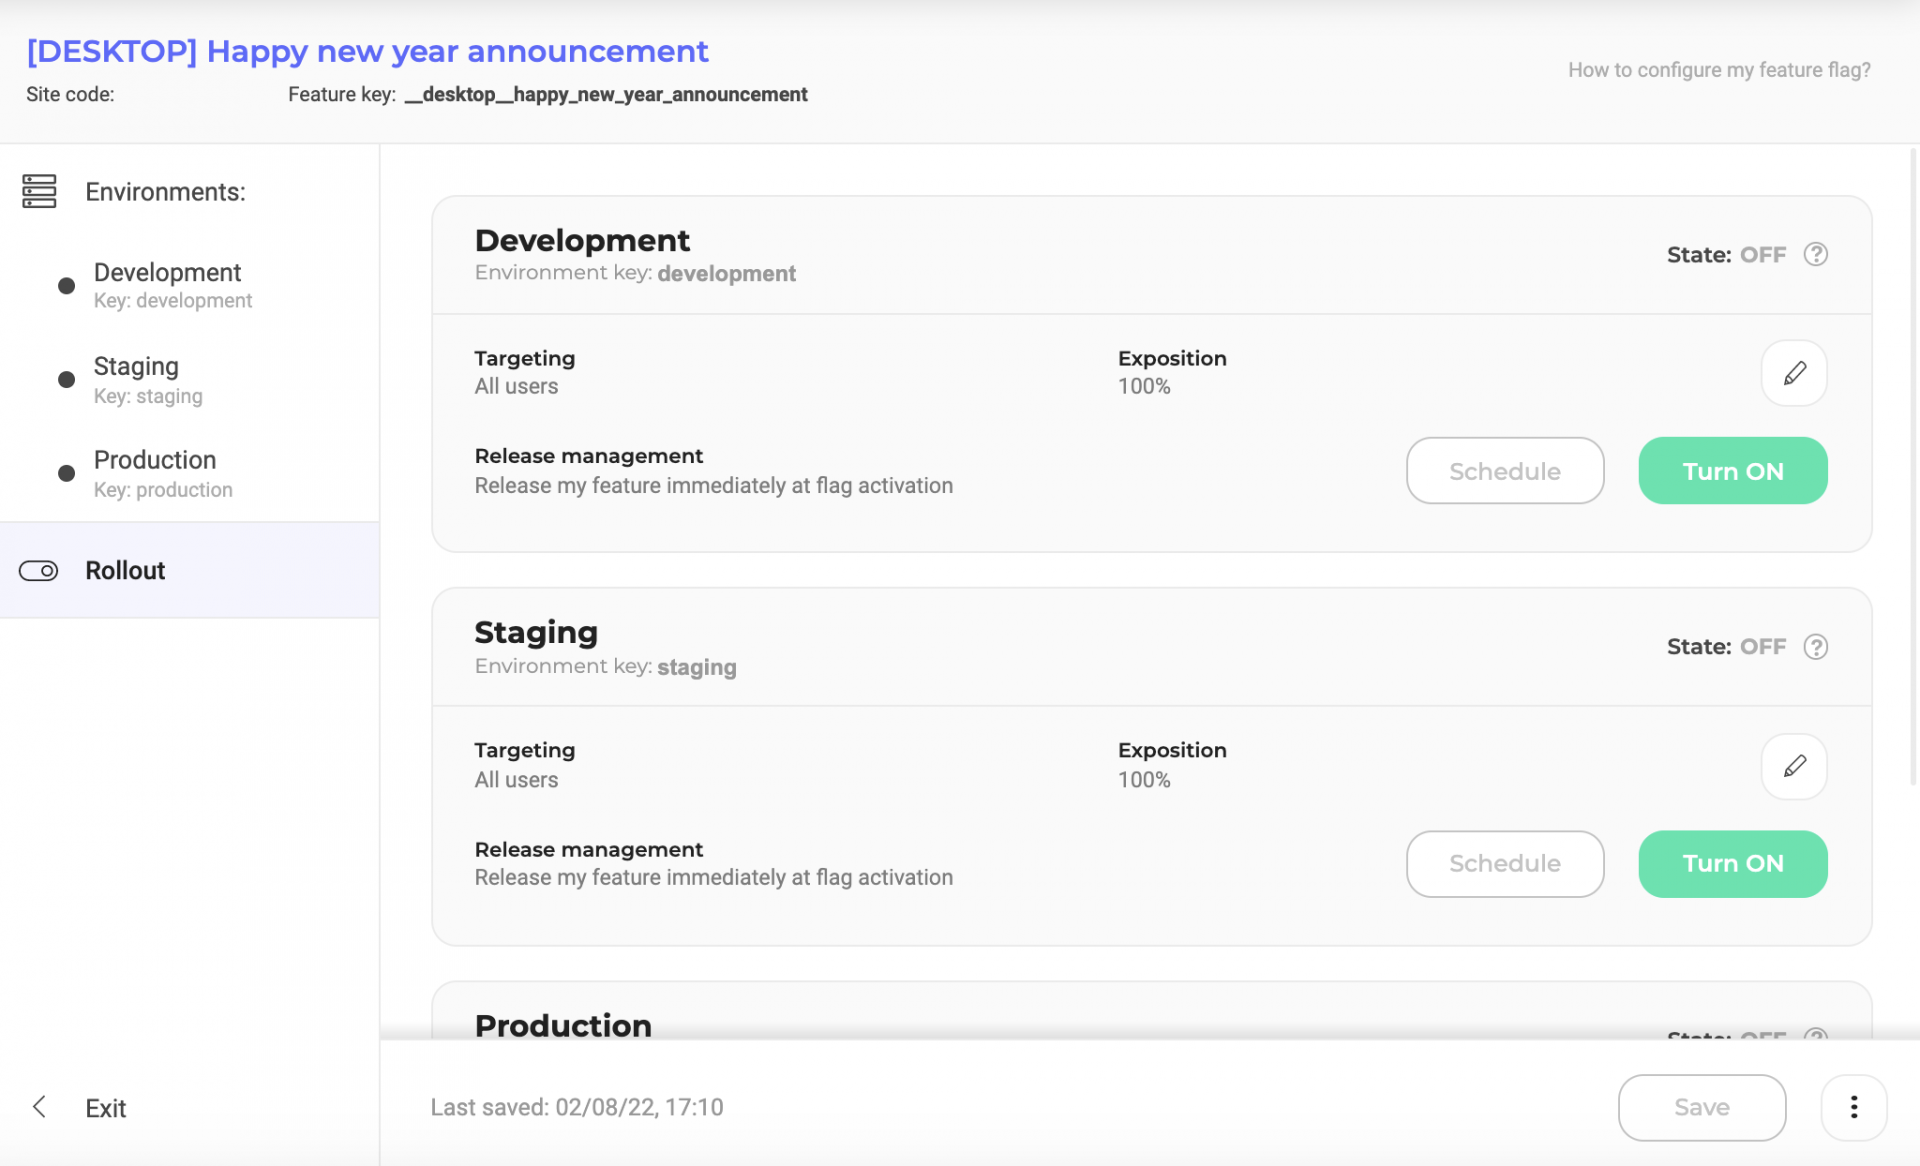This screenshot has width=1920, height=1166.
Task: Click 'Exposition 100%' in Staging card
Action: (1172, 765)
